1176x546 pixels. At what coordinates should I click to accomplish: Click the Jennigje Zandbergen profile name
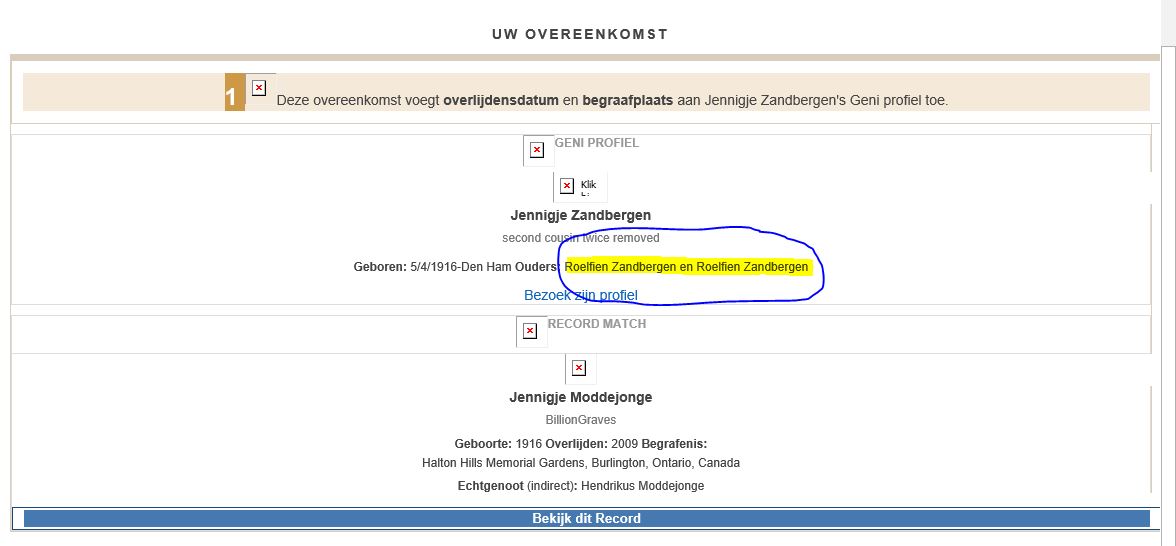580,215
